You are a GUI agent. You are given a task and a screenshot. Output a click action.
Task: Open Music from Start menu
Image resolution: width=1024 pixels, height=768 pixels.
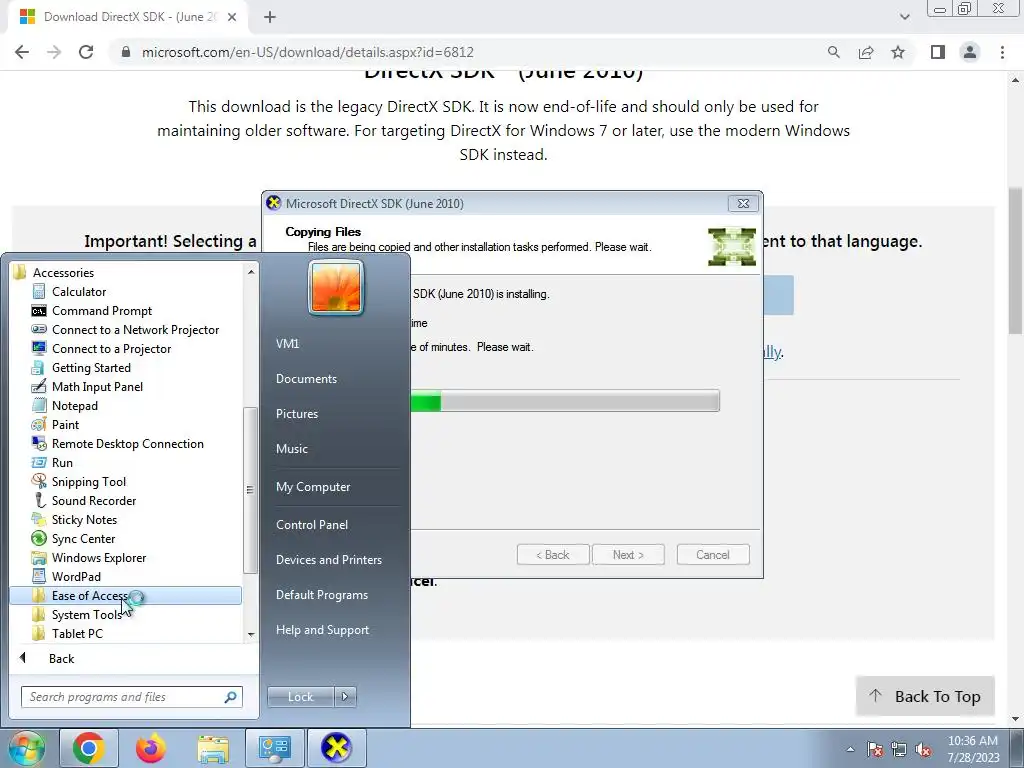291,449
